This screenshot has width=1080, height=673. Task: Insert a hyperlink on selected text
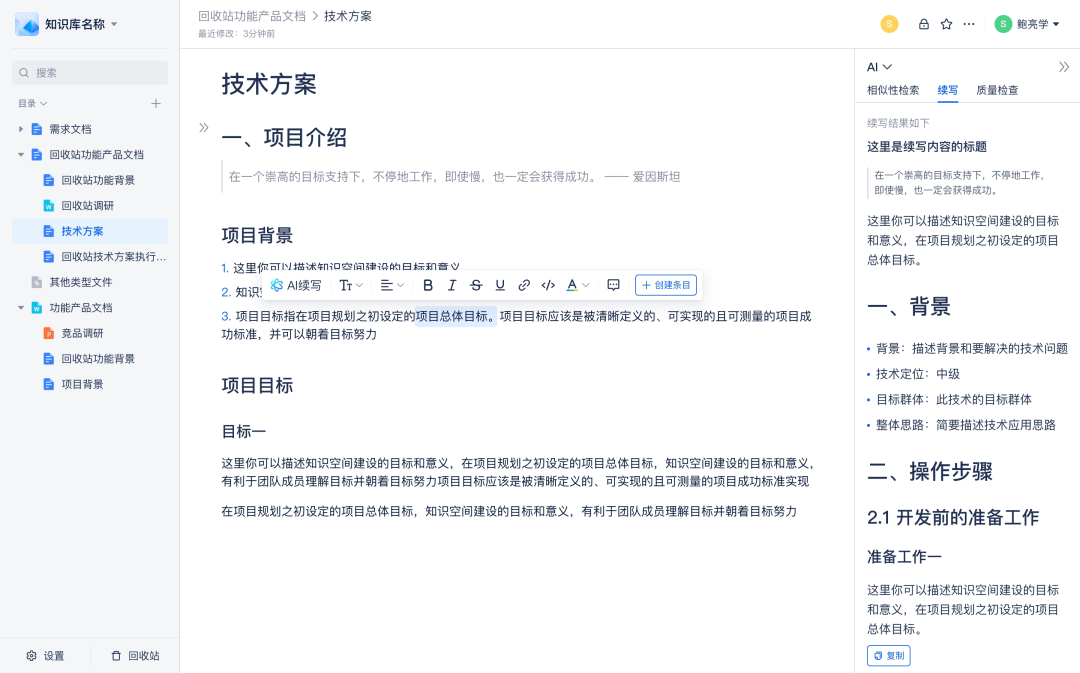(x=524, y=285)
